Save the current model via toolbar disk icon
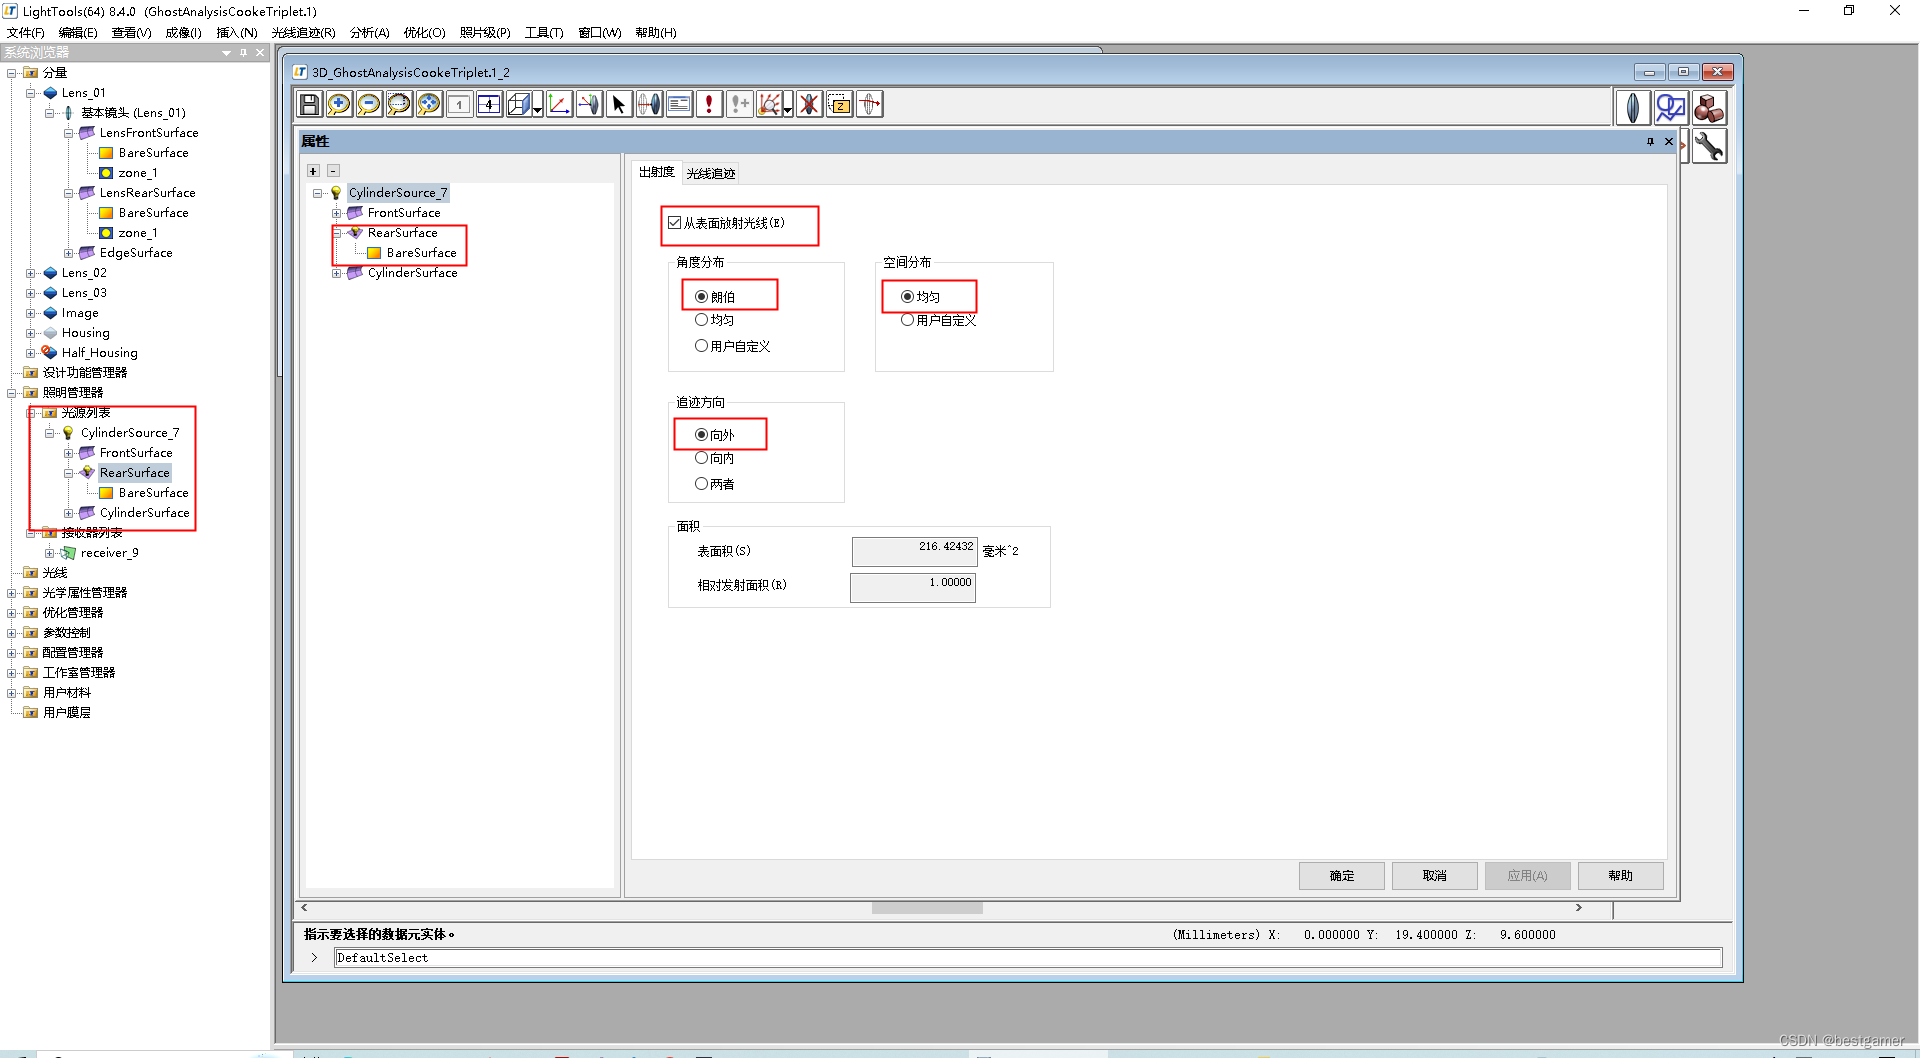 click(x=309, y=104)
